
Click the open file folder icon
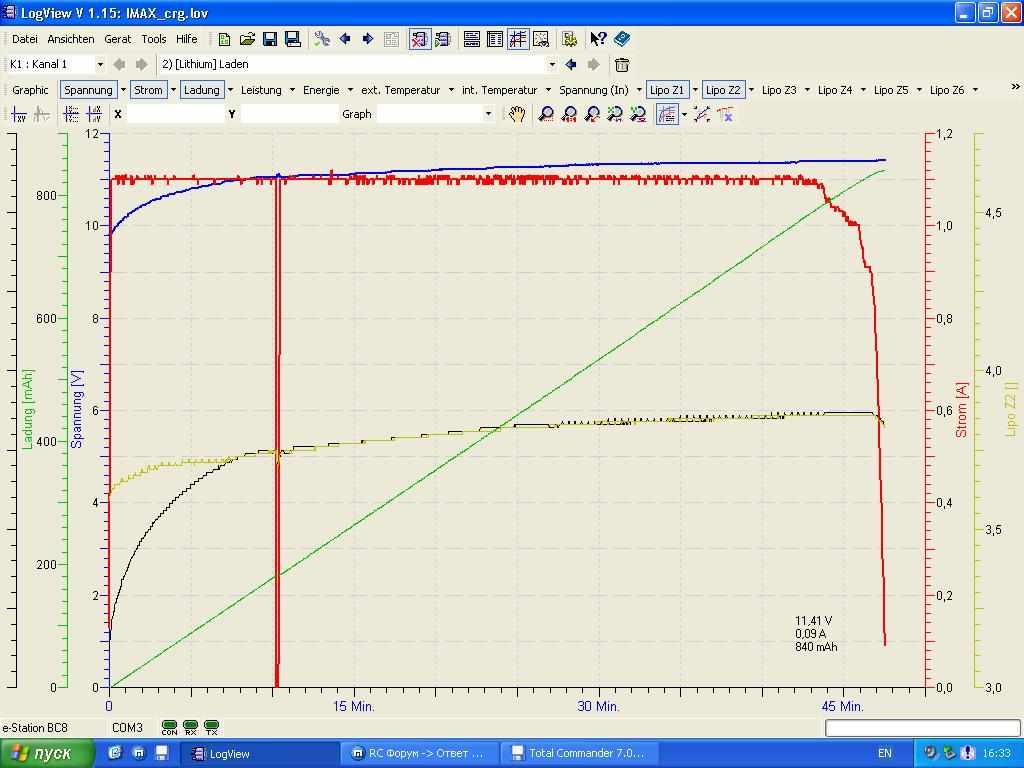click(x=247, y=39)
